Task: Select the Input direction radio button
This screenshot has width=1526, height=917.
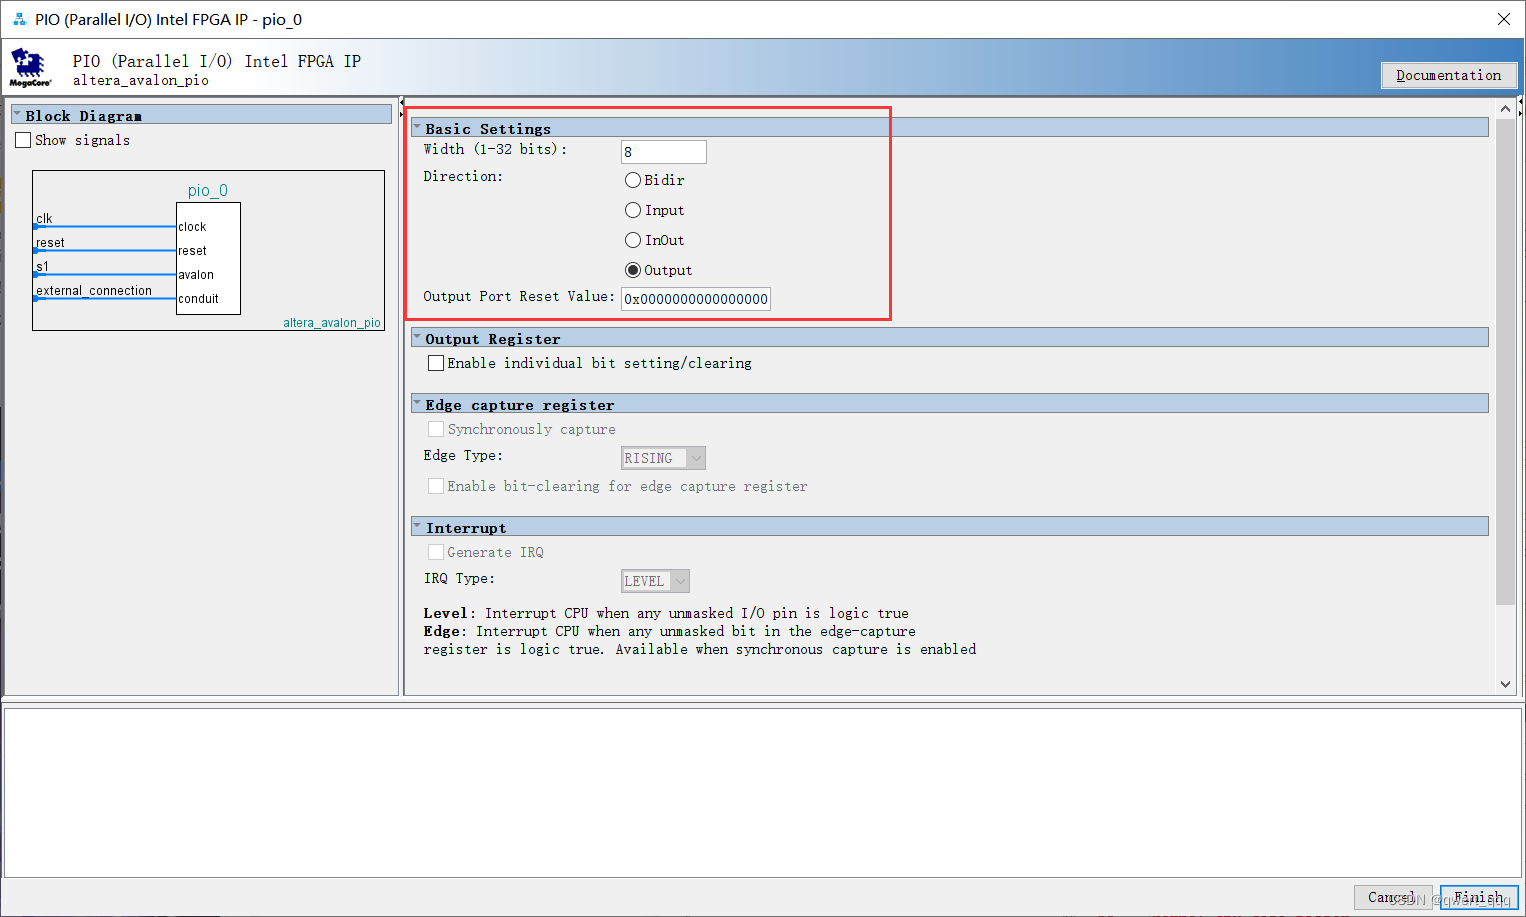Action: click(633, 210)
